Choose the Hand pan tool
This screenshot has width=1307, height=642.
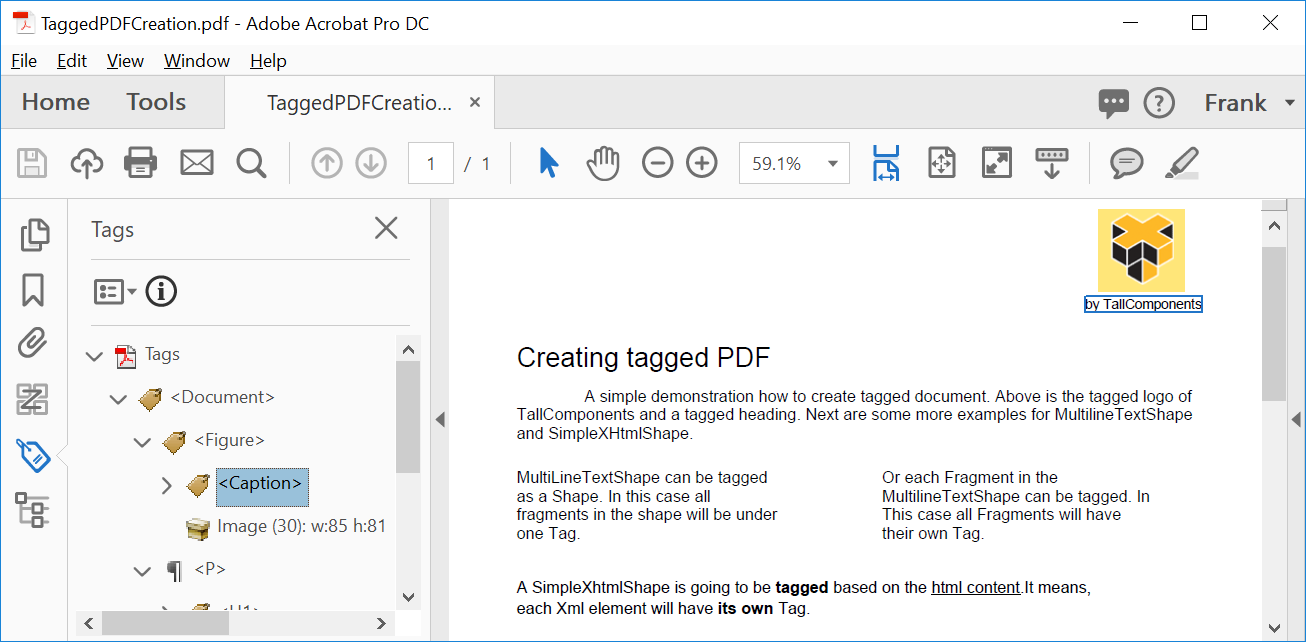(603, 163)
